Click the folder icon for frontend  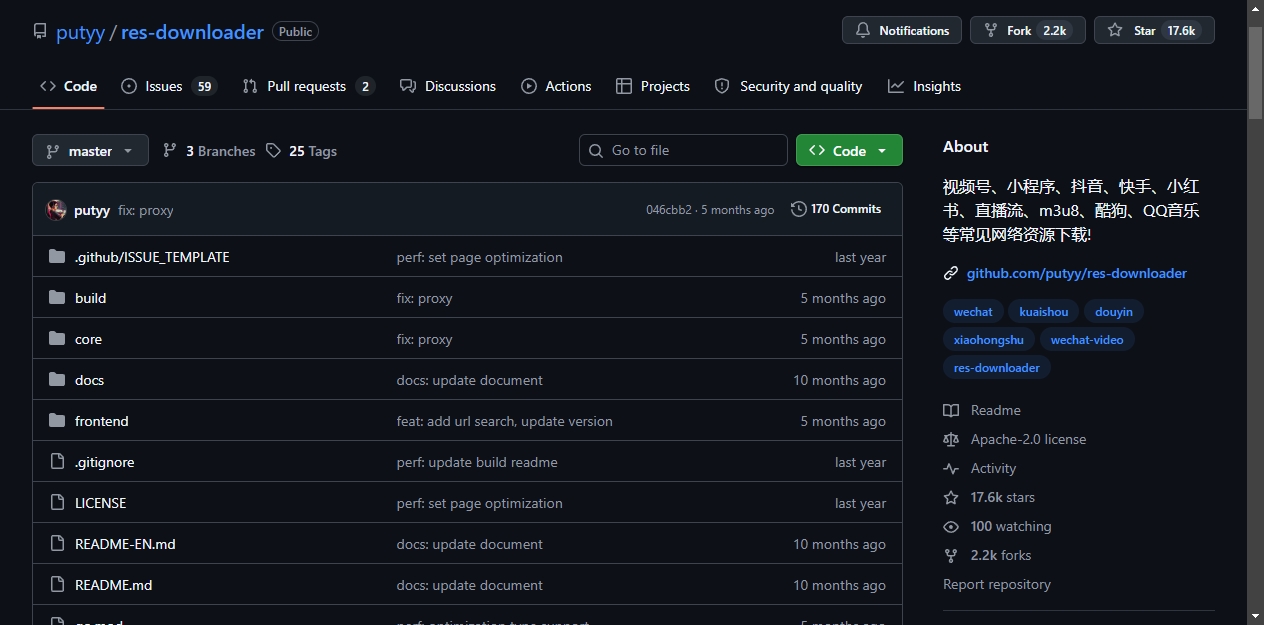[x=57, y=421]
